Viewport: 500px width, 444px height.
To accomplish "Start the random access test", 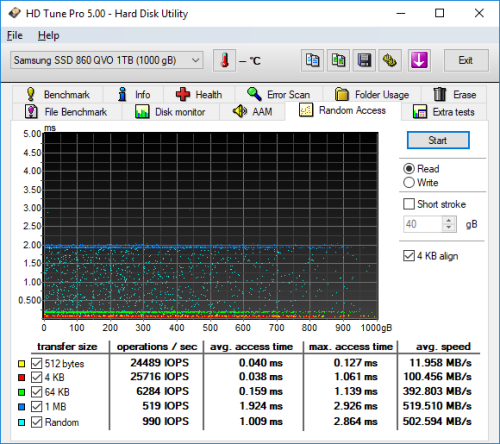I will (438, 140).
